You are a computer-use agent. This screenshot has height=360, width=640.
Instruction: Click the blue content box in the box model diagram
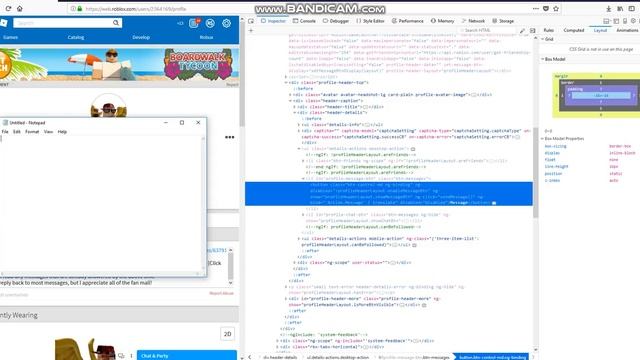pyautogui.click(x=601, y=96)
